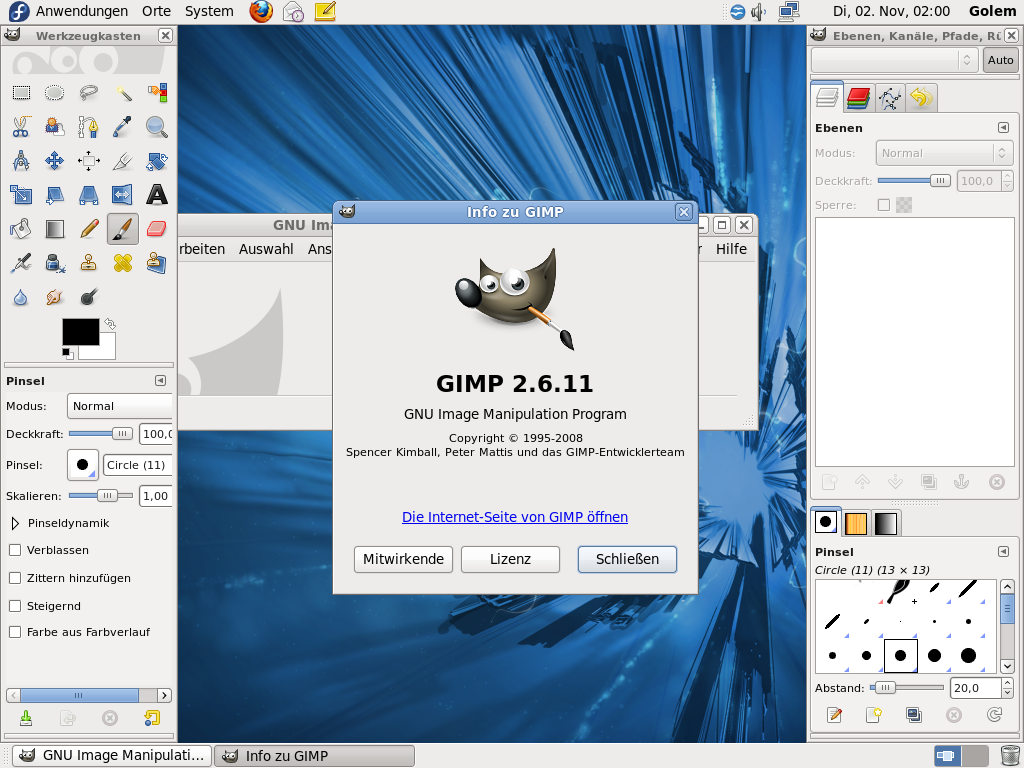Activate the Bucket Fill tool
The width and height of the screenshot is (1024, 768).
(21, 229)
